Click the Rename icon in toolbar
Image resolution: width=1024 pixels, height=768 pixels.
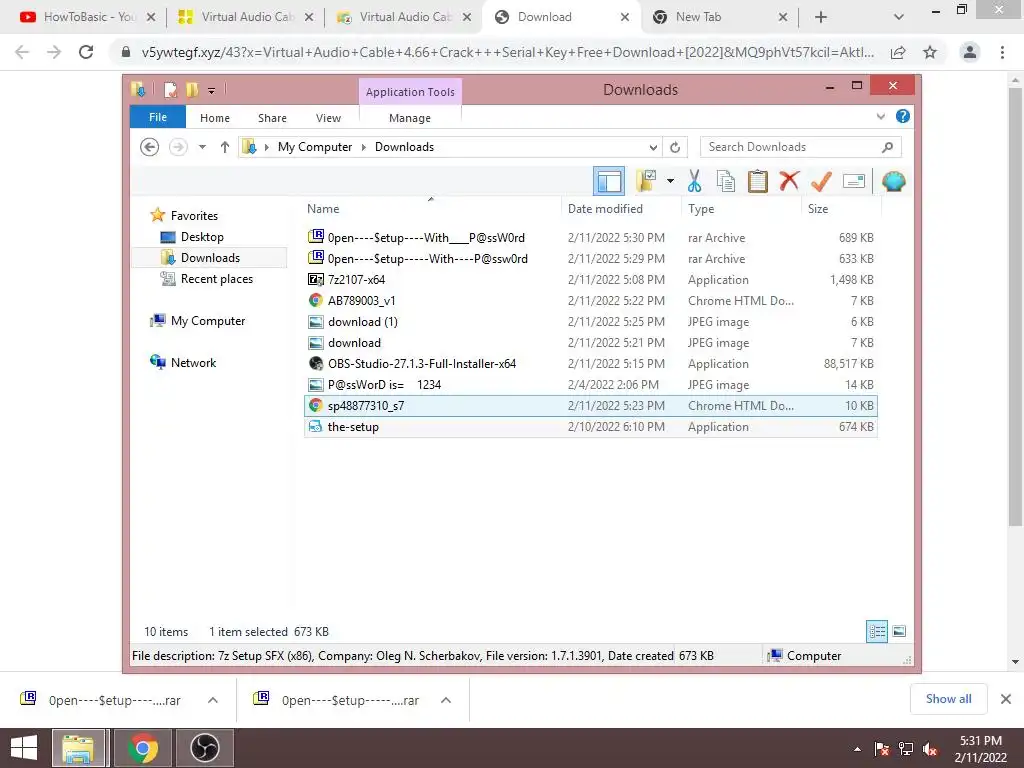tap(854, 181)
